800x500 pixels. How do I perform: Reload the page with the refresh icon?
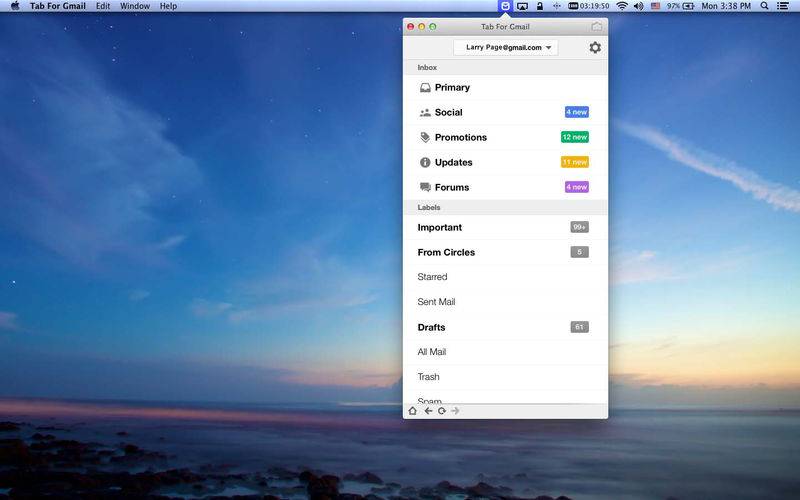tap(442, 411)
